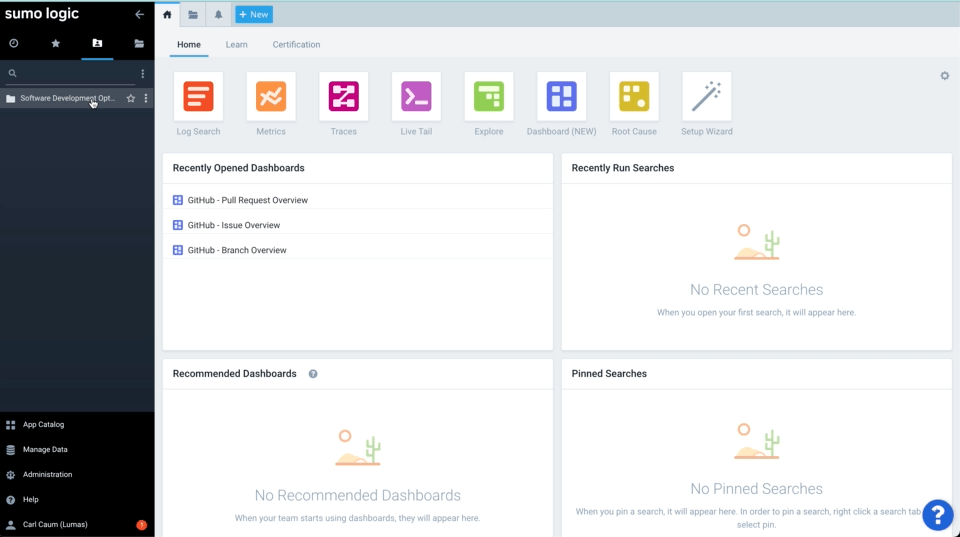Click the sumo logic logo
The width and height of the screenshot is (960, 537).
tap(42, 13)
